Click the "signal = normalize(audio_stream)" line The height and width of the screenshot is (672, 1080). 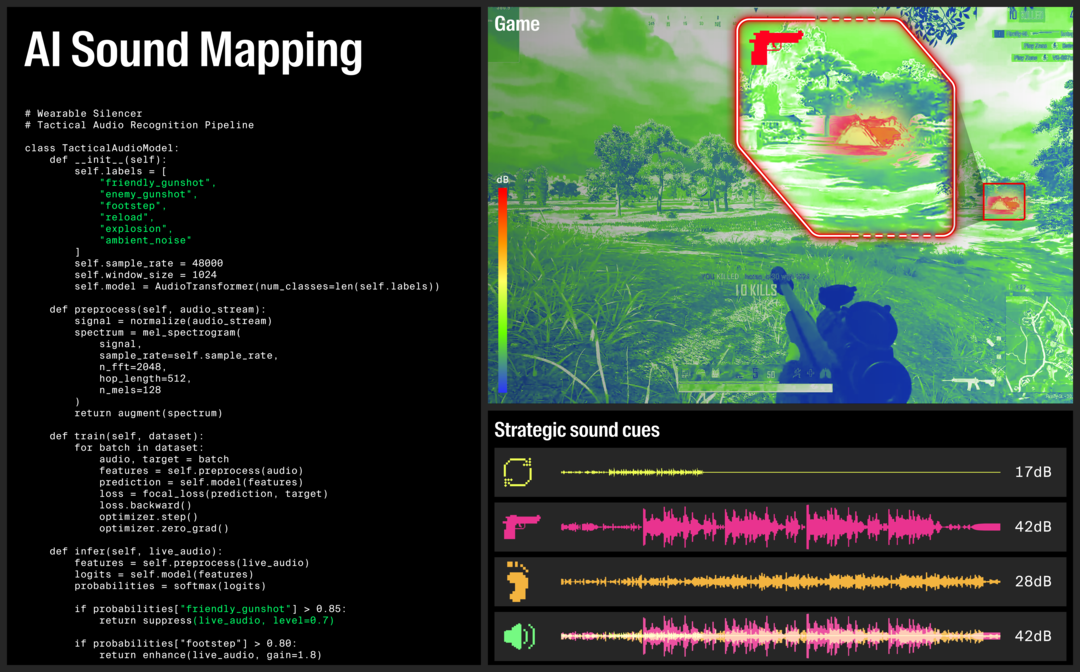[174, 321]
